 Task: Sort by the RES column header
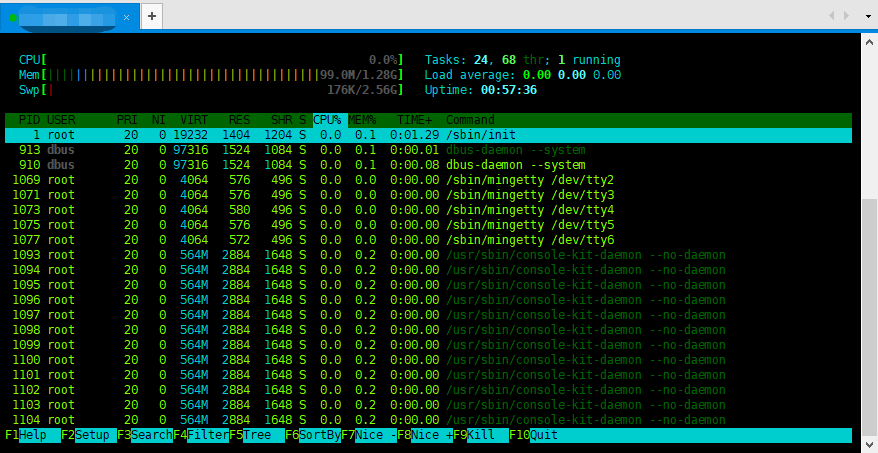point(239,120)
